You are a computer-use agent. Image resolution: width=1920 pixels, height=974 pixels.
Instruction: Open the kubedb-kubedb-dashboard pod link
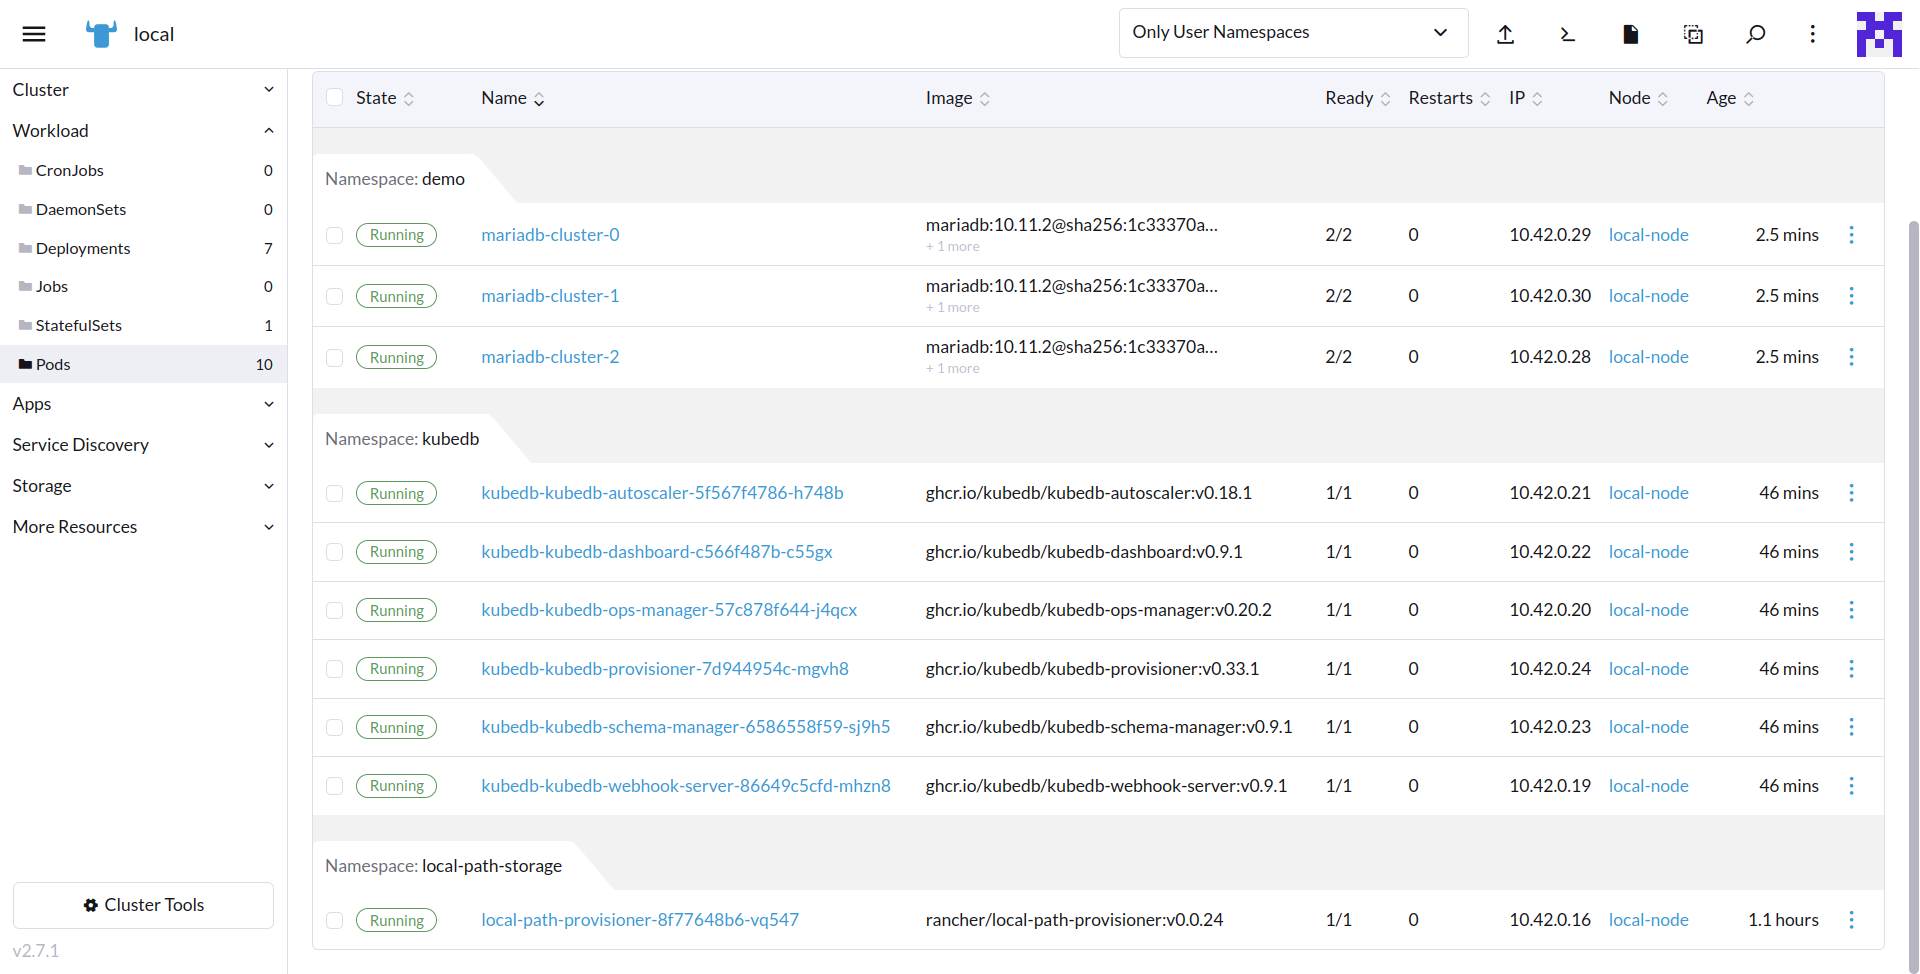click(x=656, y=551)
